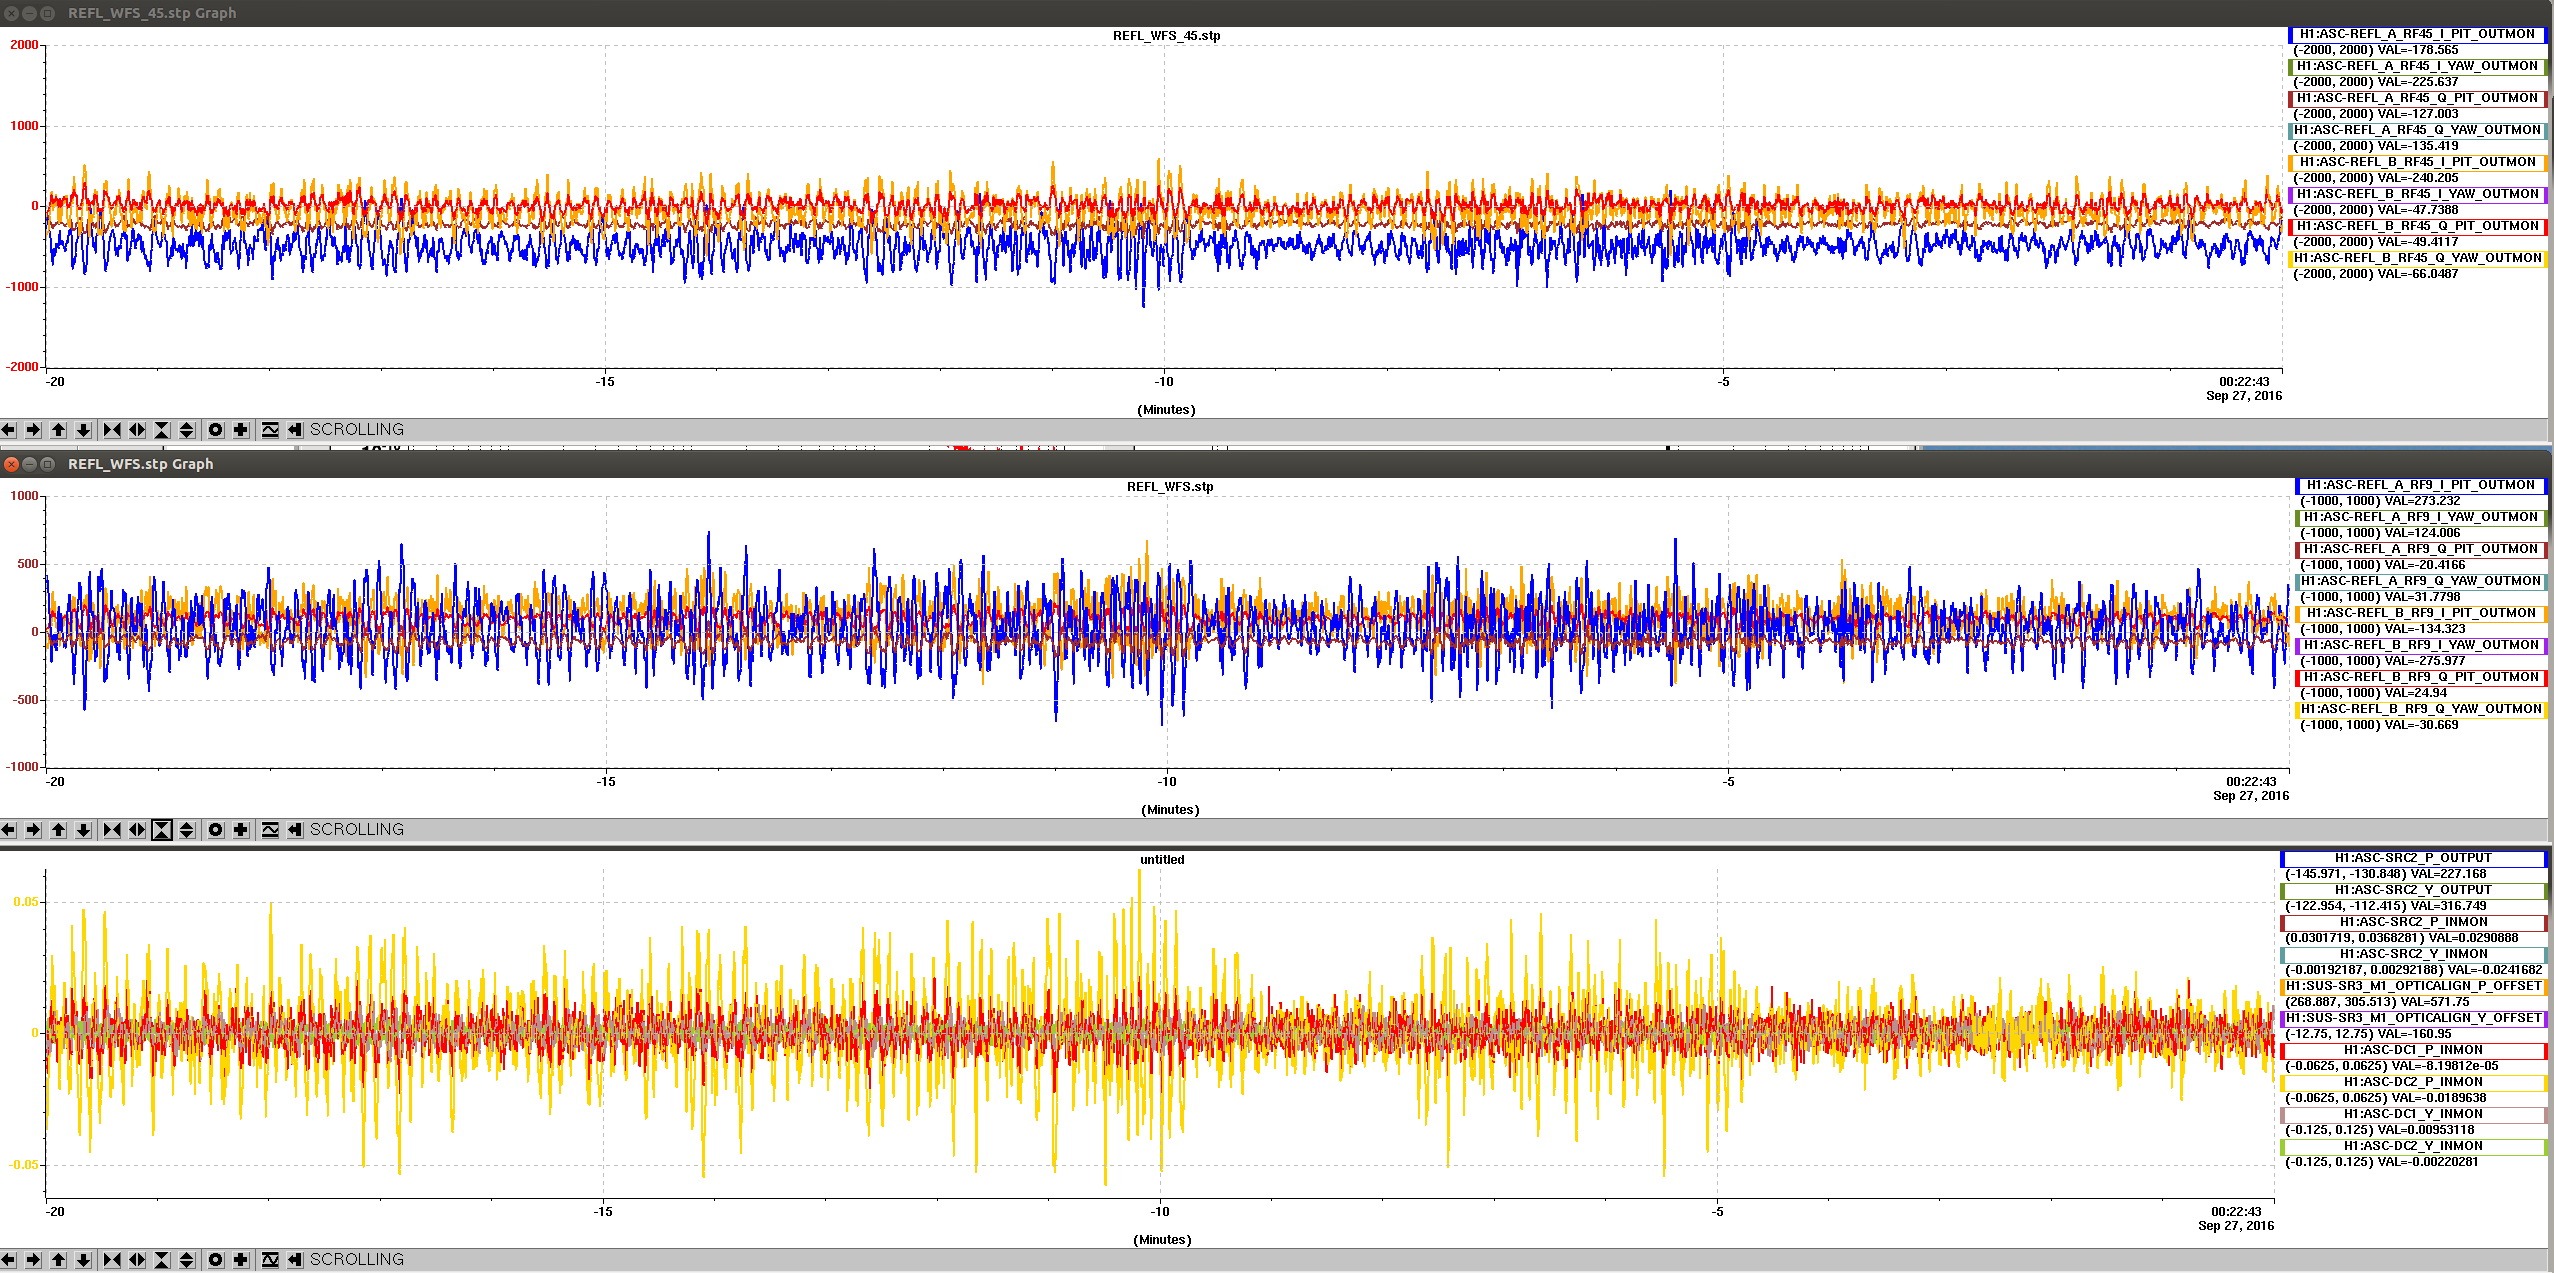
Task: Select H1:ASC-DC1_P_INMON legend entry
Action: (2413, 1050)
